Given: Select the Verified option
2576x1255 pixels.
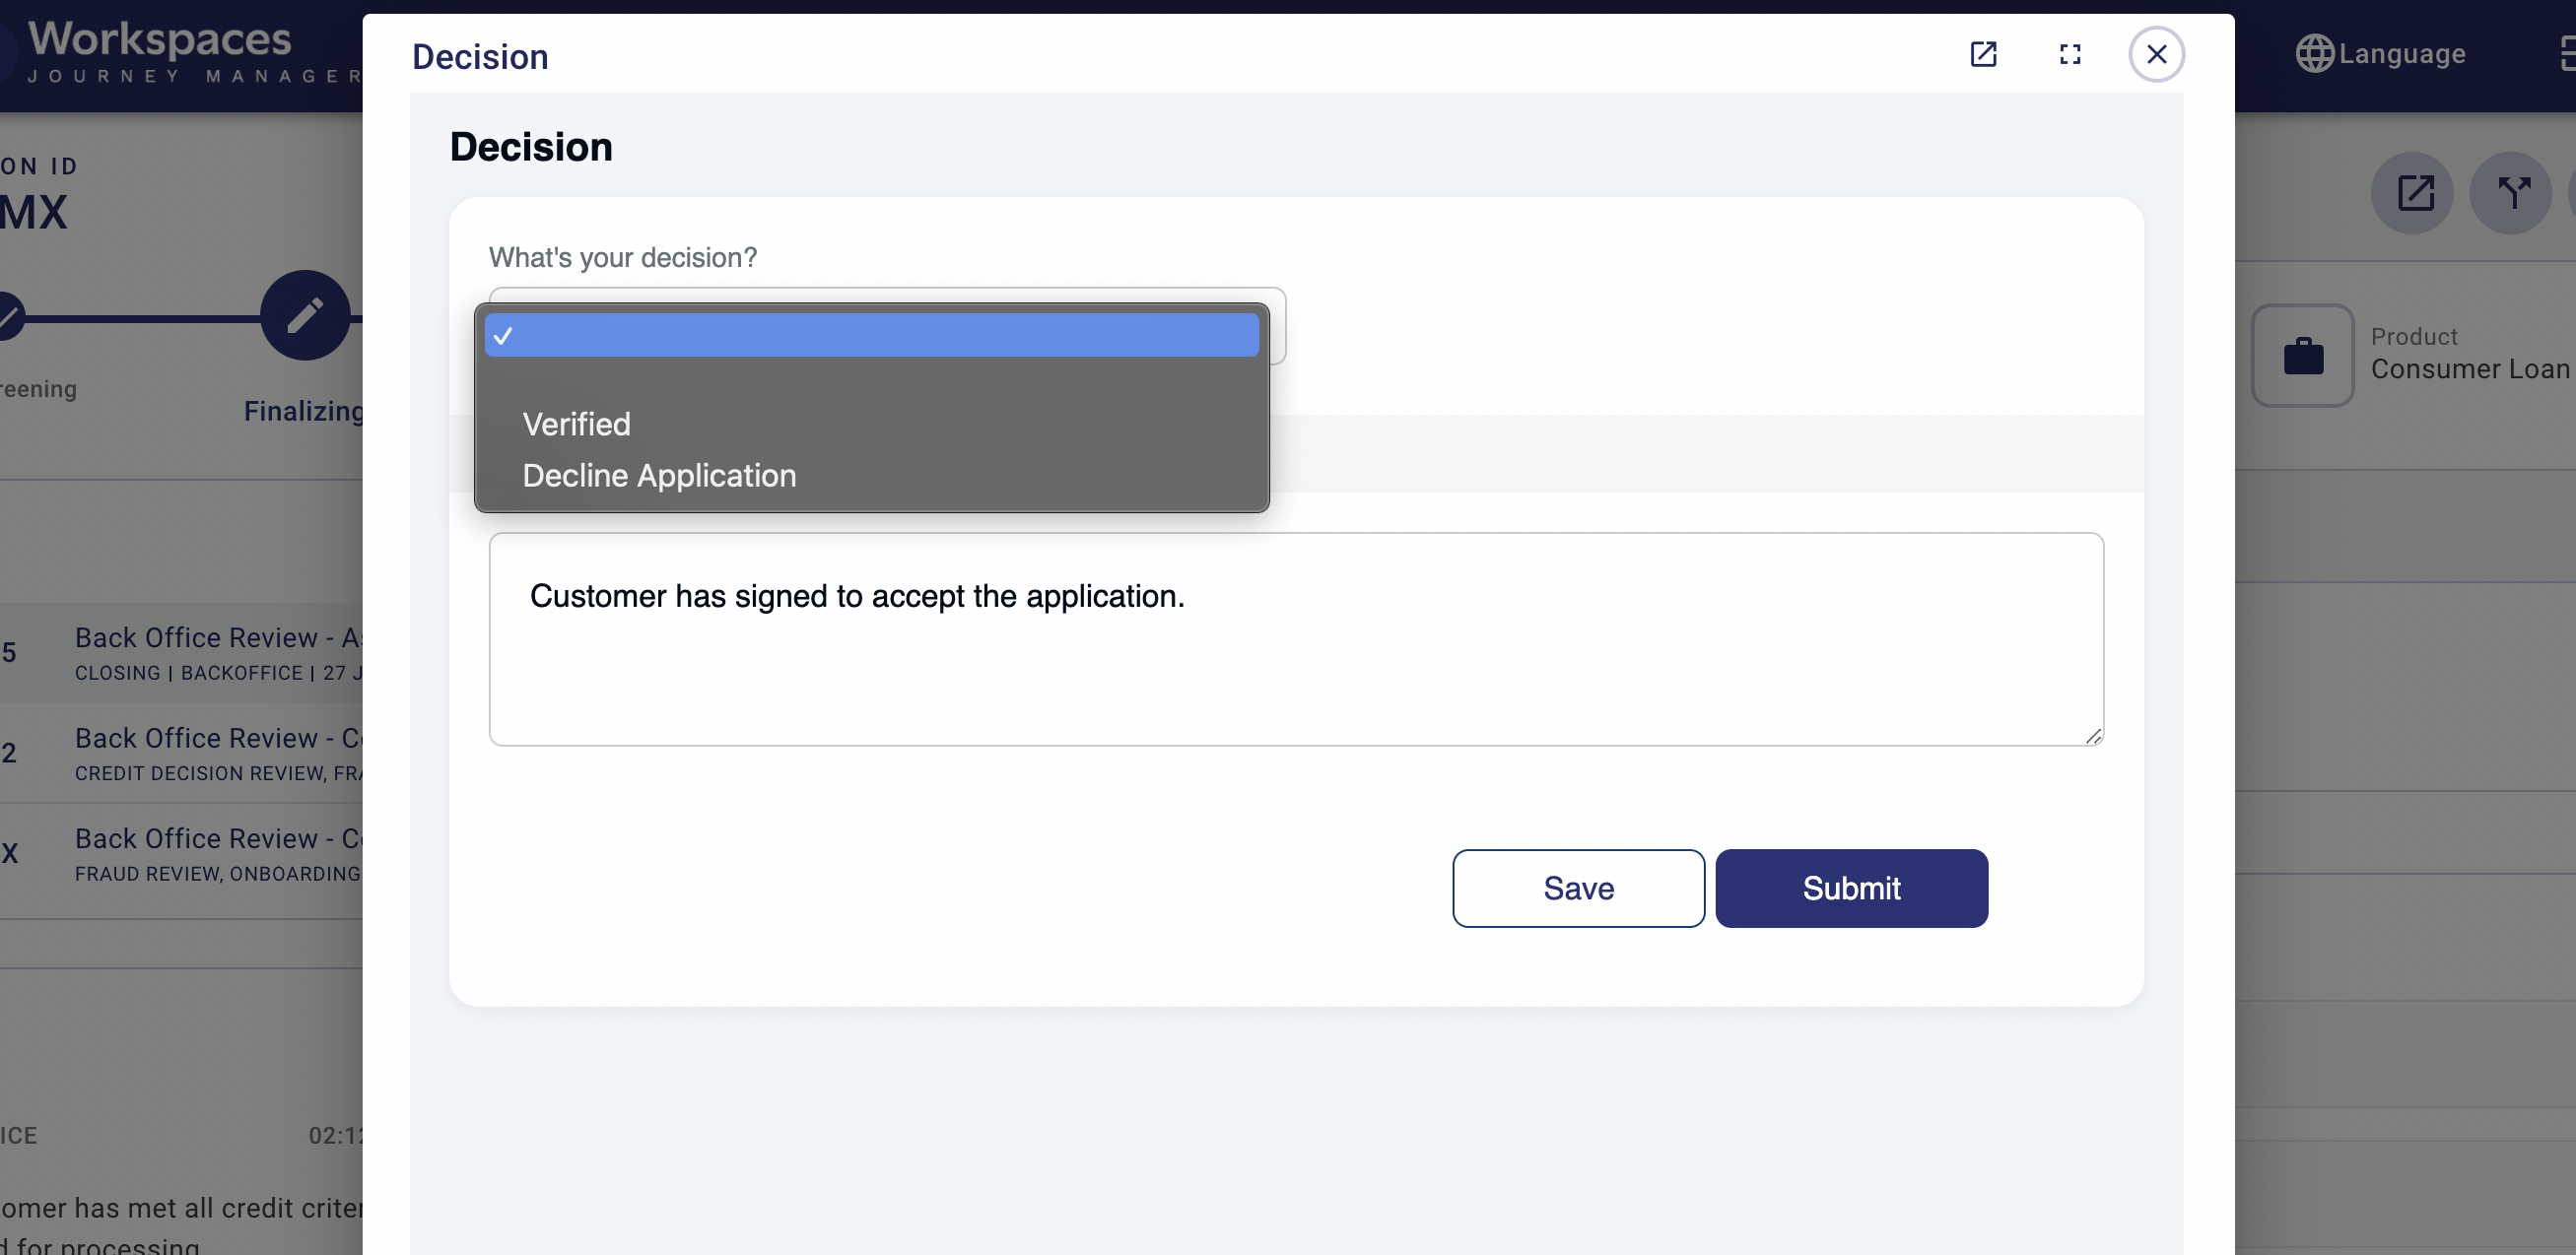Looking at the screenshot, I should tap(577, 424).
